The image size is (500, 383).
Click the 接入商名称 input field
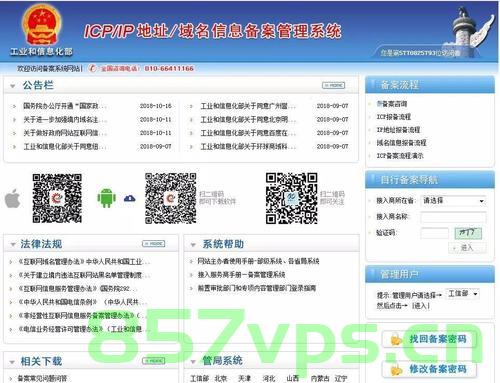pos(453,217)
